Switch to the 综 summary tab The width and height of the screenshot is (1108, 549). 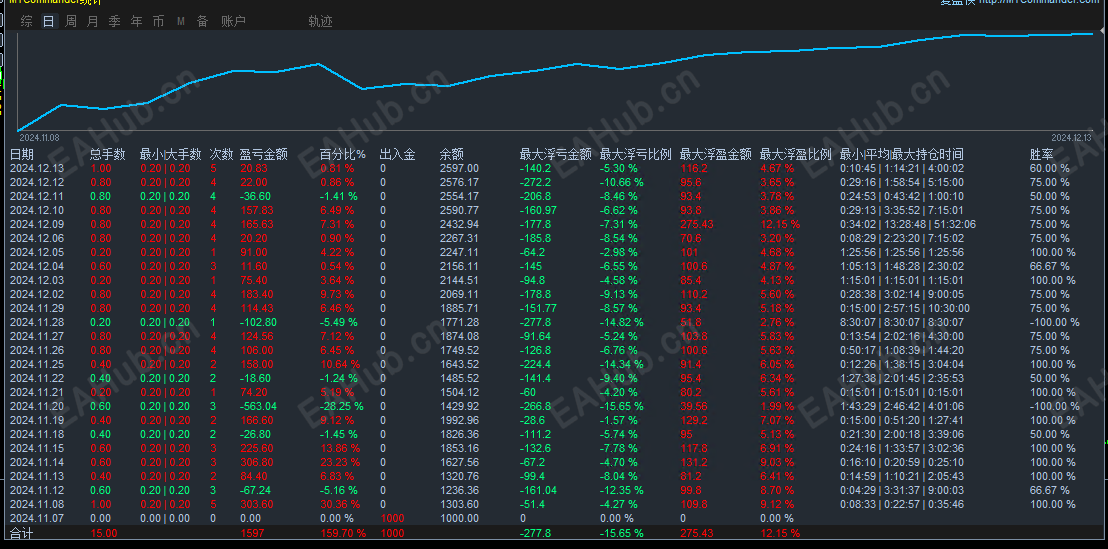point(27,21)
